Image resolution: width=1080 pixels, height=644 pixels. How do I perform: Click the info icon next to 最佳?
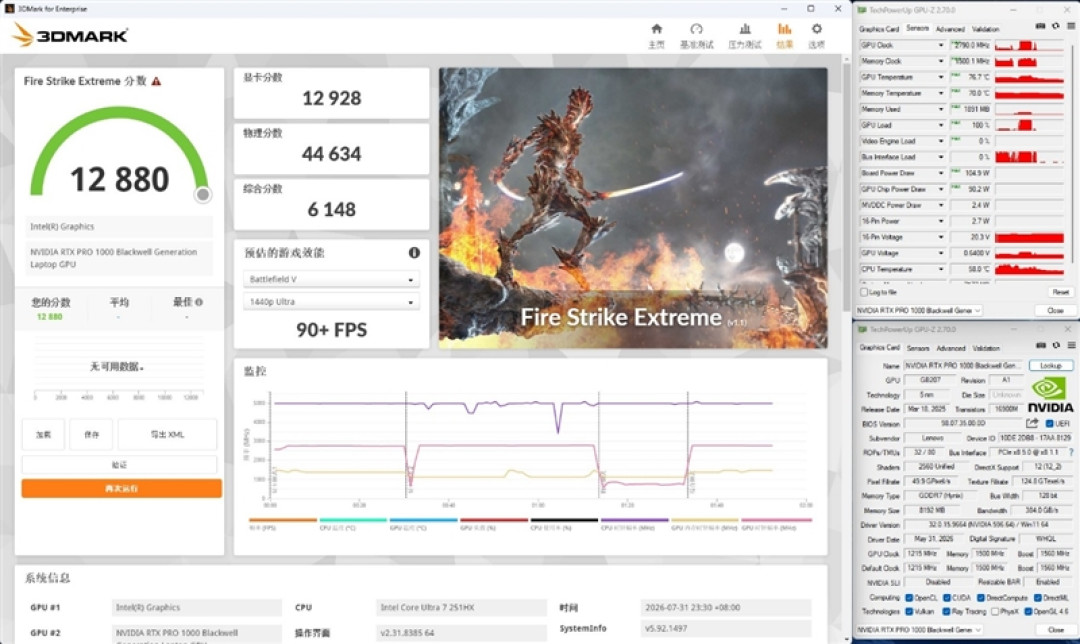pyautogui.click(x=199, y=302)
